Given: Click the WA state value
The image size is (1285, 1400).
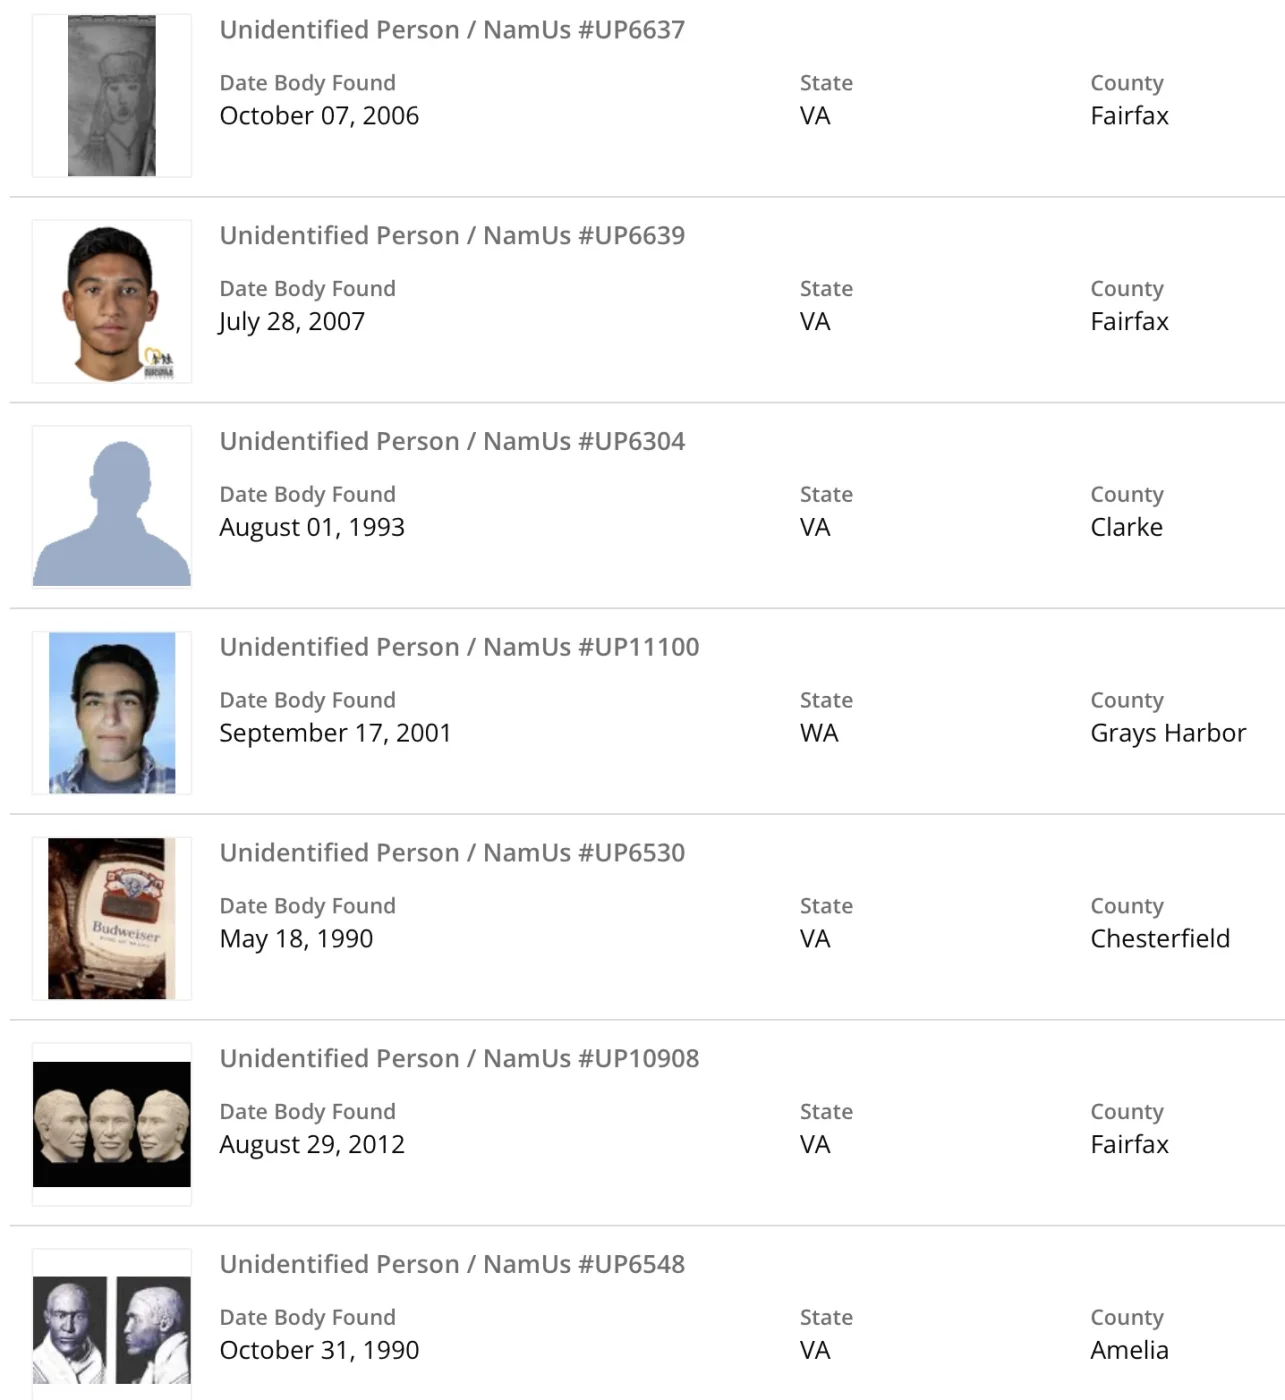Looking at the screenshot, I should [x=819, y=733].
